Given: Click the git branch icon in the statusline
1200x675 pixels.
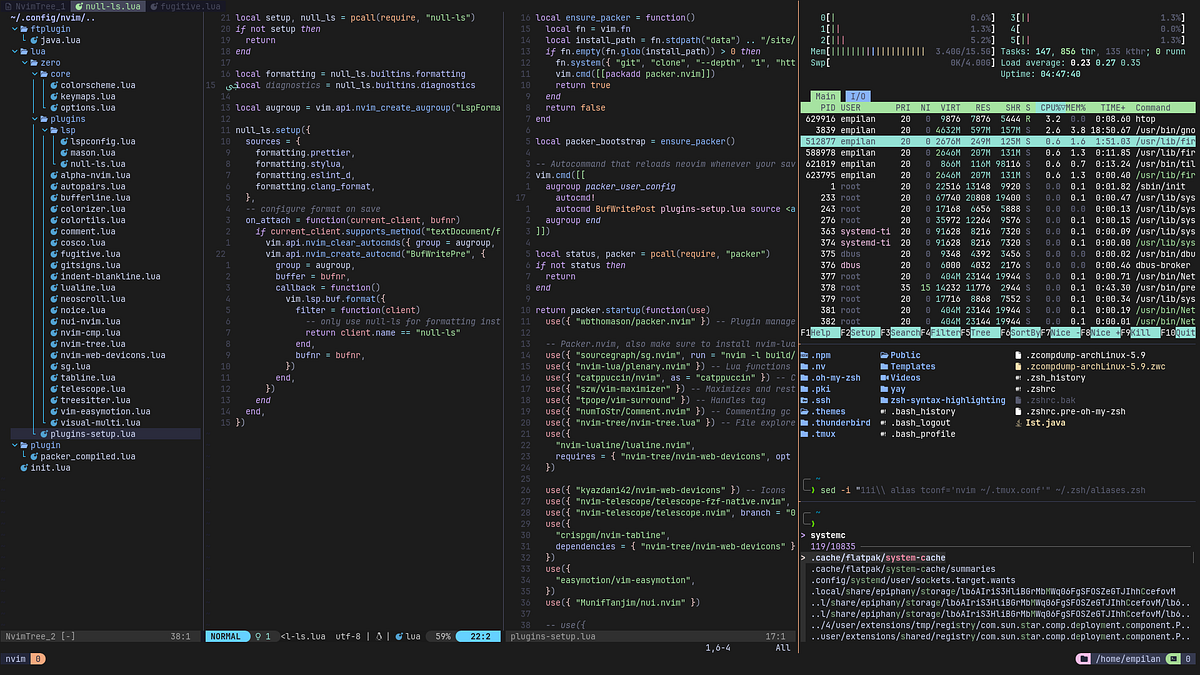Looking at the screenshot, I should [258, 636].
